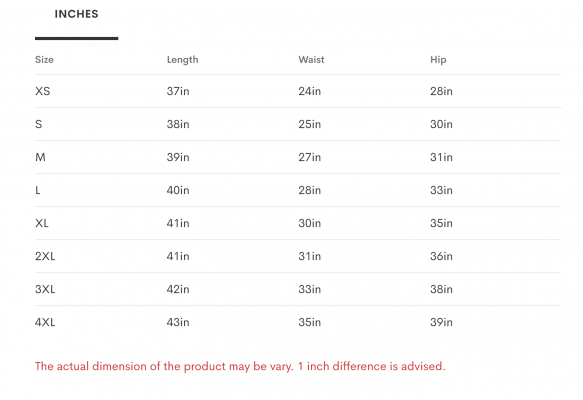Select the 2XL size row label
Viewport: 583px width, 400px height.
[45, 257]
